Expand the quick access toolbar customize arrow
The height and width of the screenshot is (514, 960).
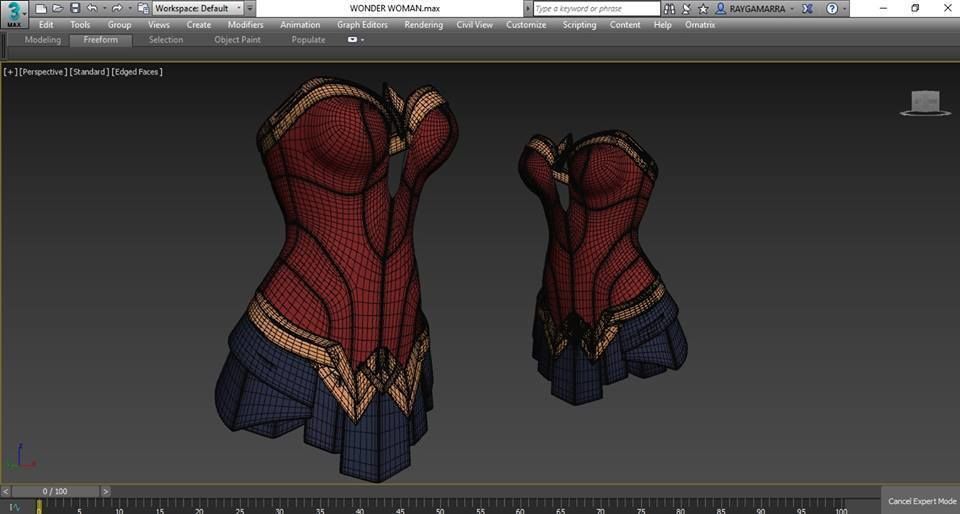pyautogui.click(x=250, y=9)
